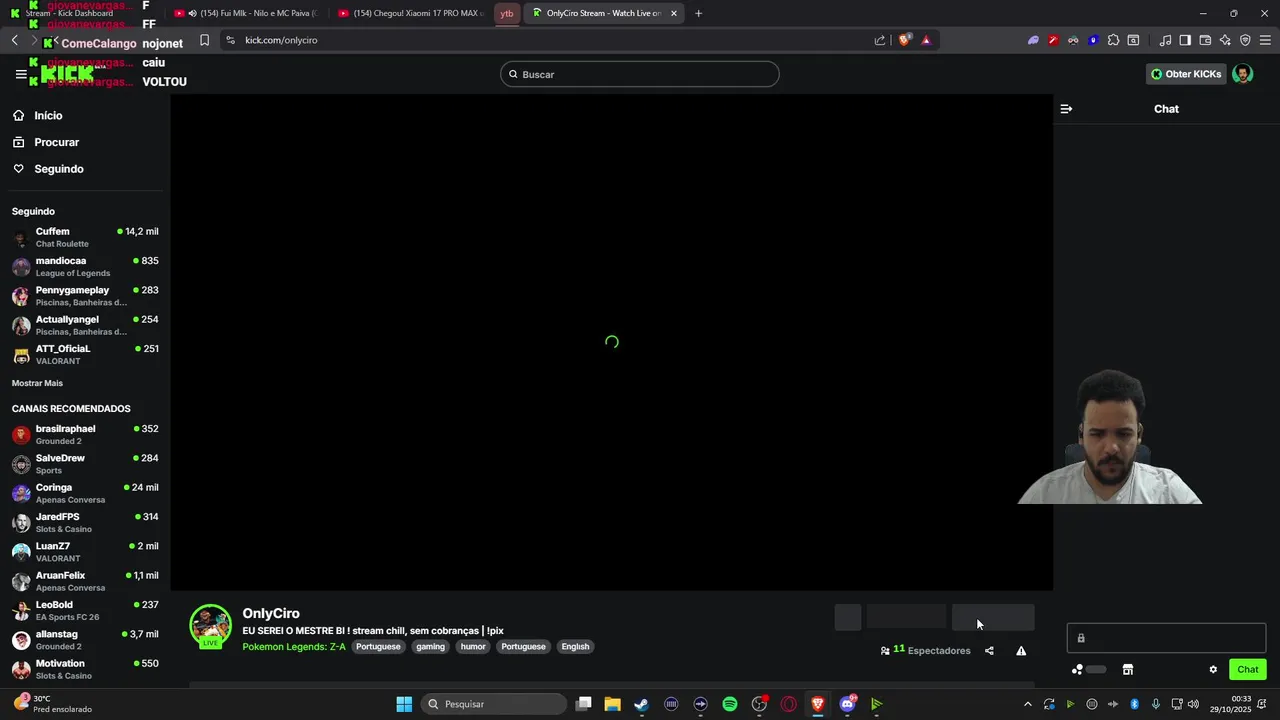
Task: Click Pokemon Legends: Z-A category link
Action: (294, 647)
